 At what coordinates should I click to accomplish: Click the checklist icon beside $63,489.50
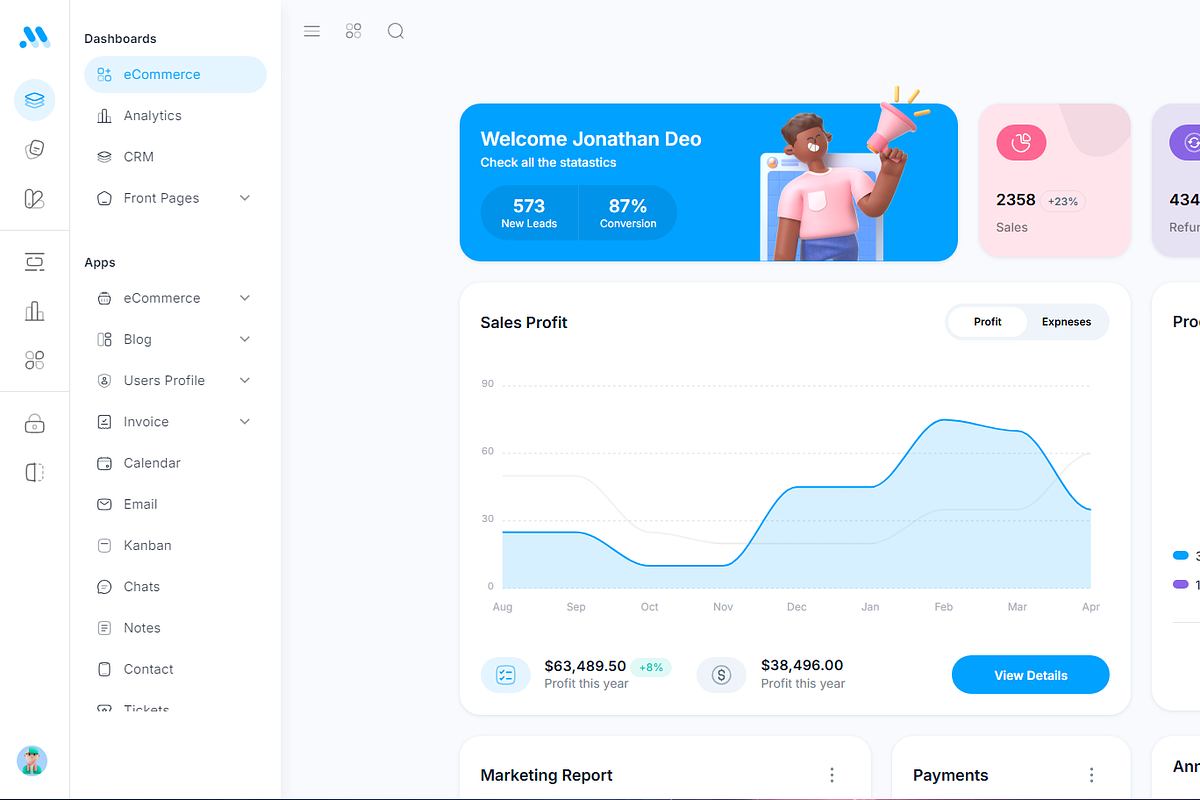pos(506,675)
